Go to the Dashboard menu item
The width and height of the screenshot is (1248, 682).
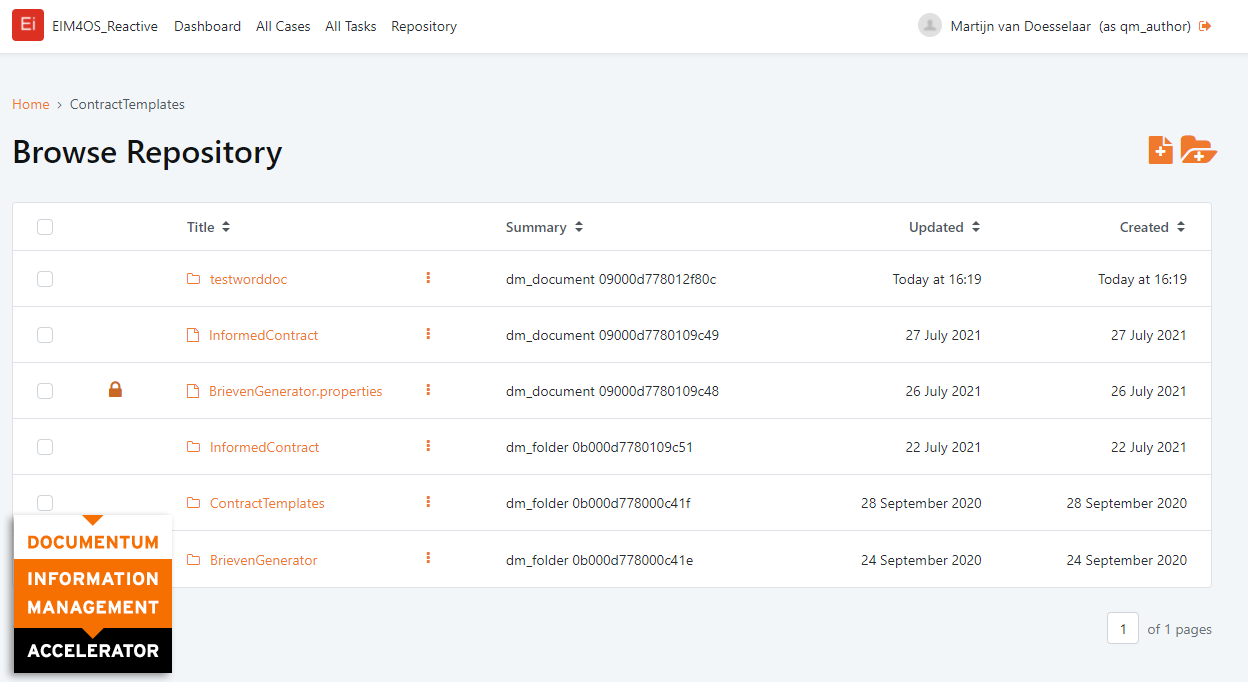click(x=207, y=27)
